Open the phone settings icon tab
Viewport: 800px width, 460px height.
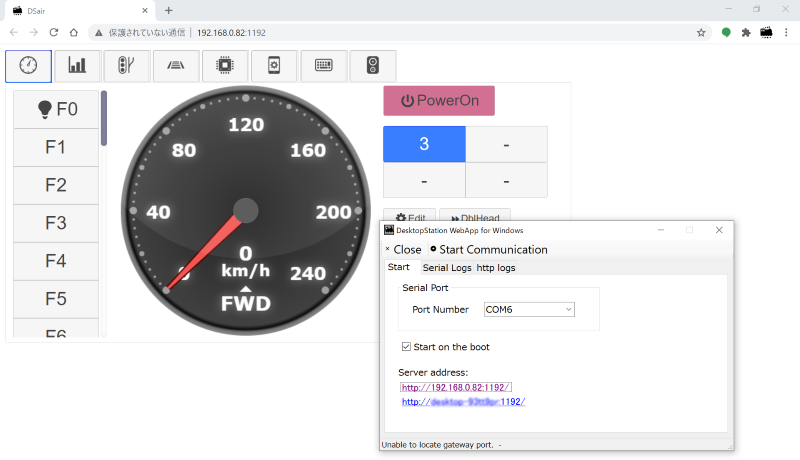274,66
